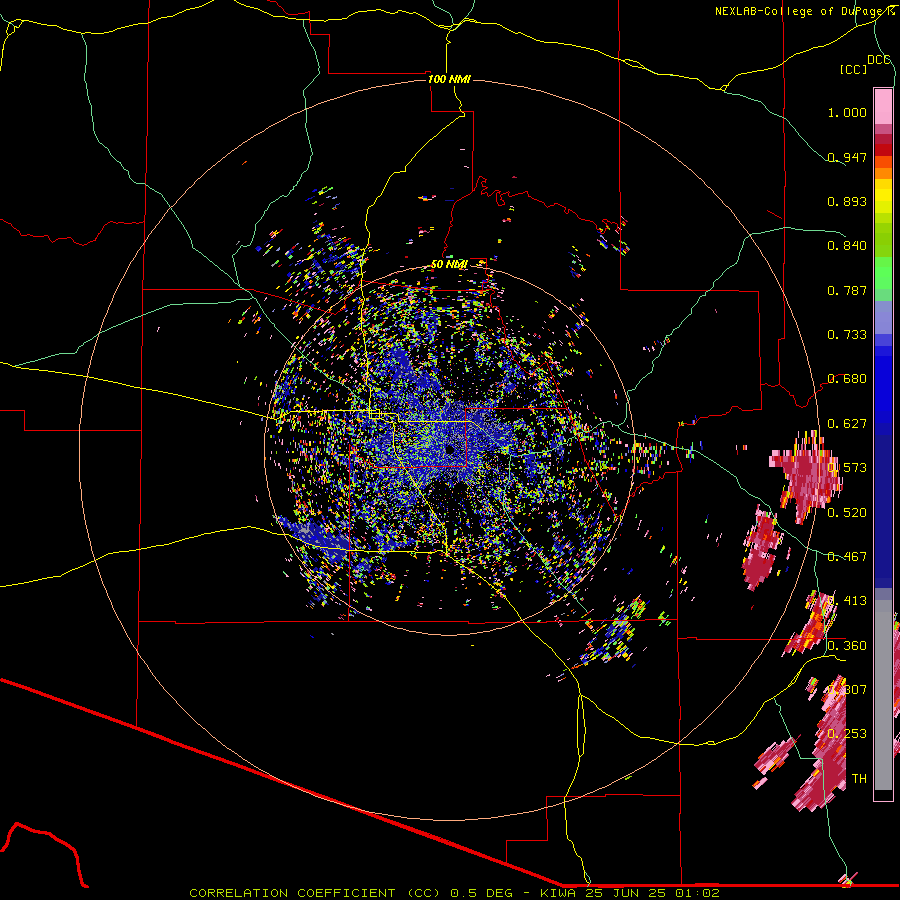Image resolution: width=900 pixels, height=900 pixels.
Task: Click the 0.467 legend value
Action: (x=847, y=557)
